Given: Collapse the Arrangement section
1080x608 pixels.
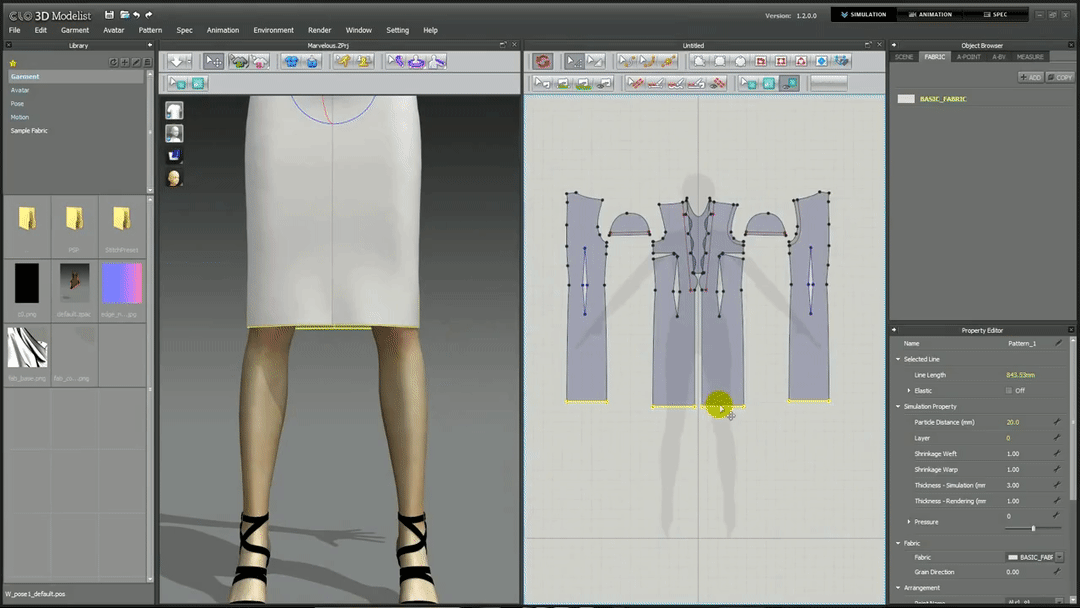Looking at the screenshot, I should (x=898, y=588).
